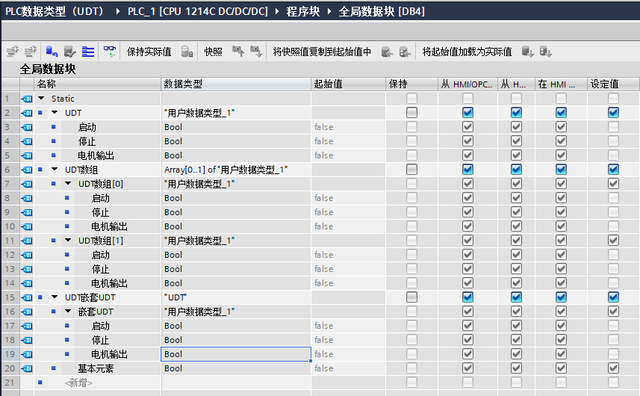Collapse the UDT嵌套UDT node
This screenshot has width=640, height=396.
tap(55, 297)
